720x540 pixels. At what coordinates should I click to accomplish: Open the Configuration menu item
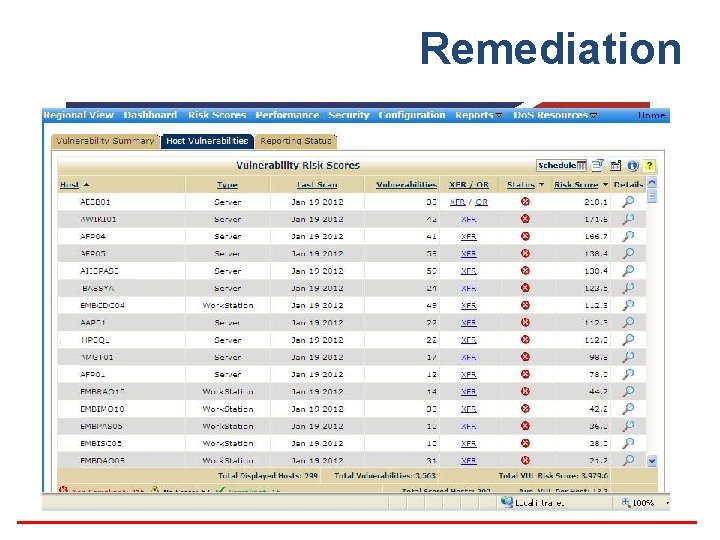click(x=411, y=115)
